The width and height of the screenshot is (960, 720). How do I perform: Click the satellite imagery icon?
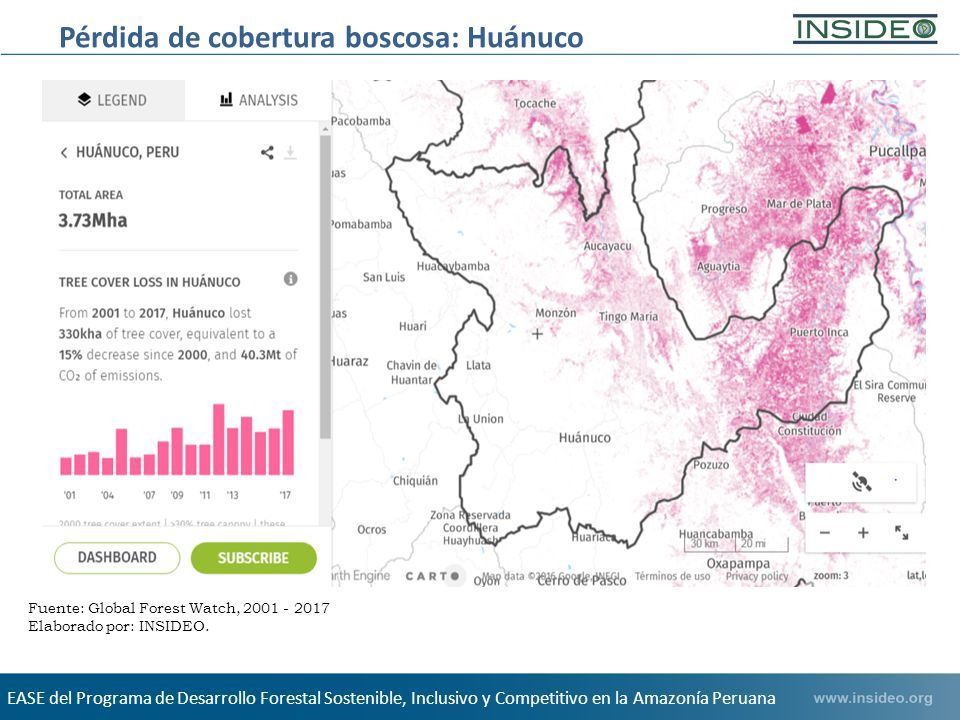click(x=861, y=482)
